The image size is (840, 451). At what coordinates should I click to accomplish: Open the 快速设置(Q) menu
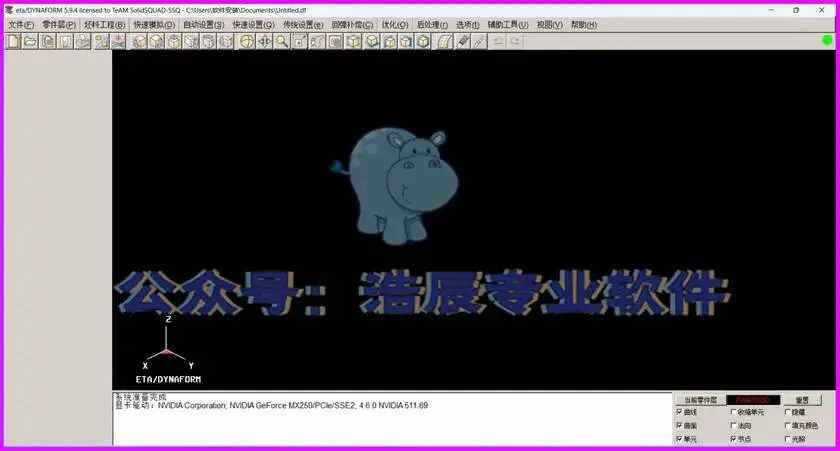coord(253,25)
